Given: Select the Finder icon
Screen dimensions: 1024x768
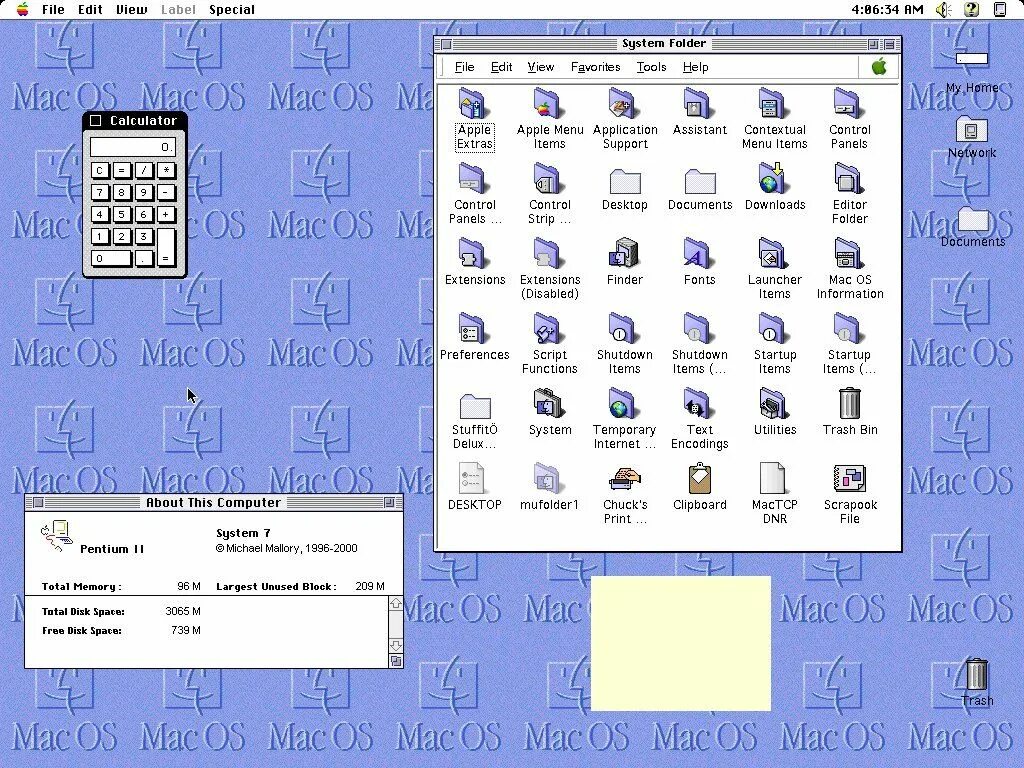Looking at the screenshot, I should pos(624,254).
